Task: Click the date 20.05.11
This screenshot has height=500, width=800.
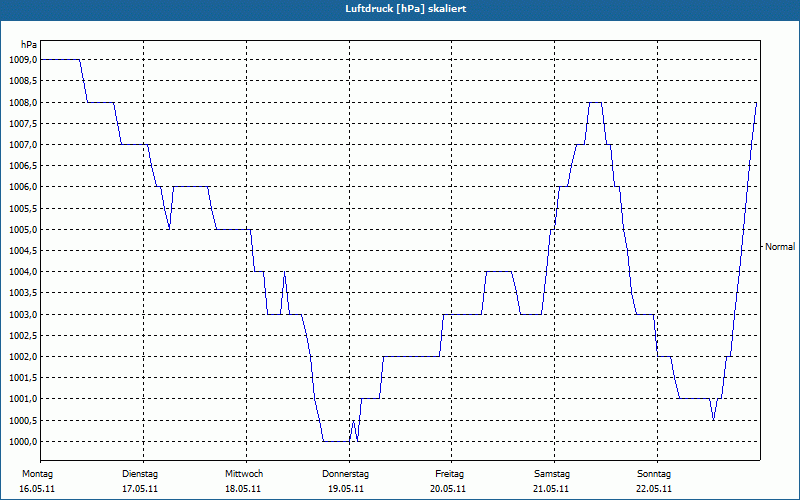Action: coord(448,489)
